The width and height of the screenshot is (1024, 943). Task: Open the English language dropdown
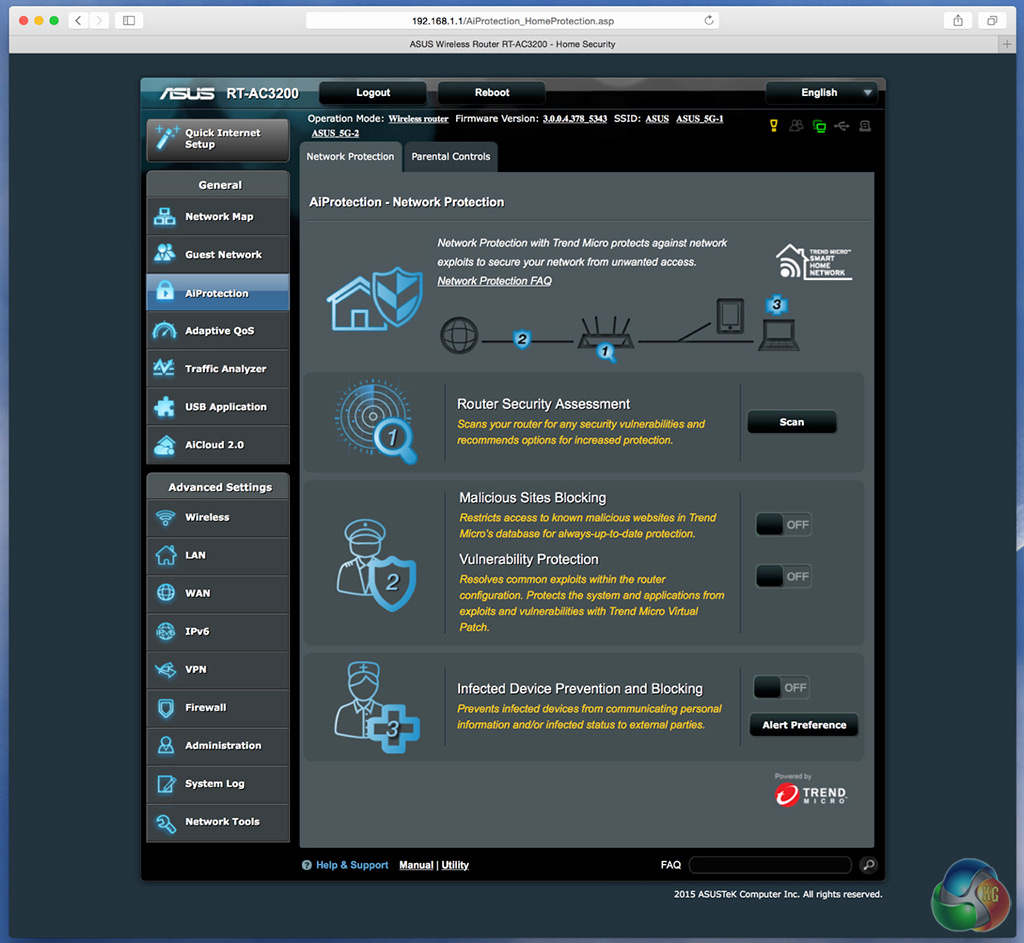click(821, 93)
